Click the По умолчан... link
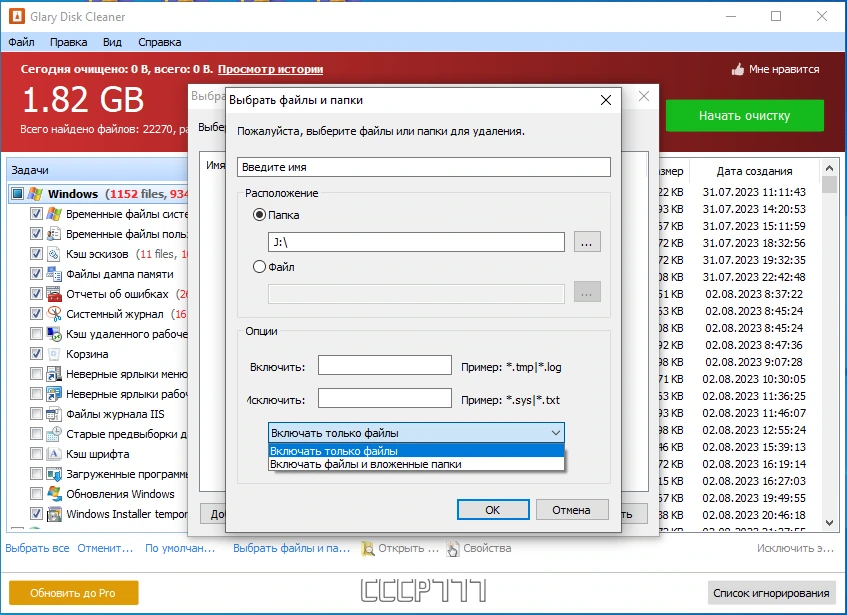This screenshot has width=847, height=615. [x=180, y=548]
